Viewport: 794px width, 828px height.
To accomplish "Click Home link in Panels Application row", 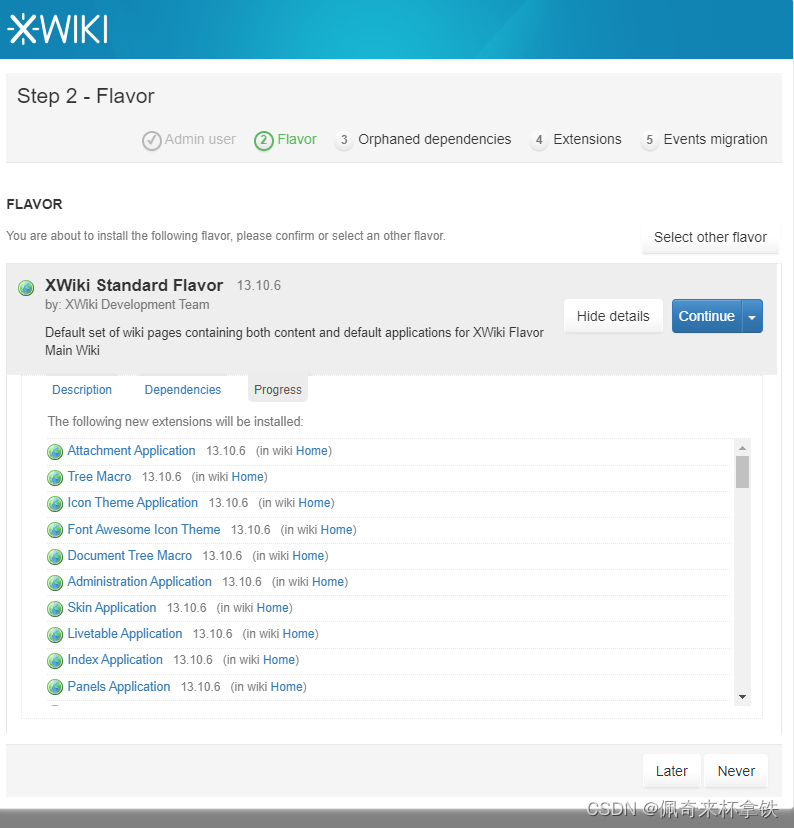I will (x=287, y=686).
